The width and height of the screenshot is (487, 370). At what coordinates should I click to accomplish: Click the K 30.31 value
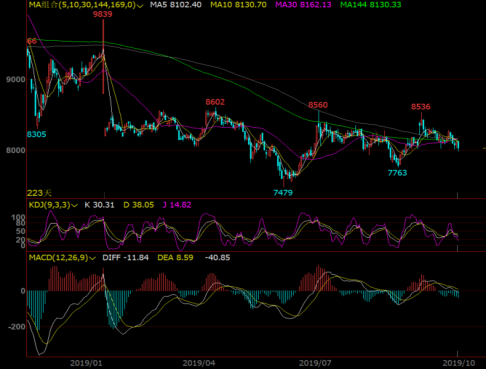99,205
